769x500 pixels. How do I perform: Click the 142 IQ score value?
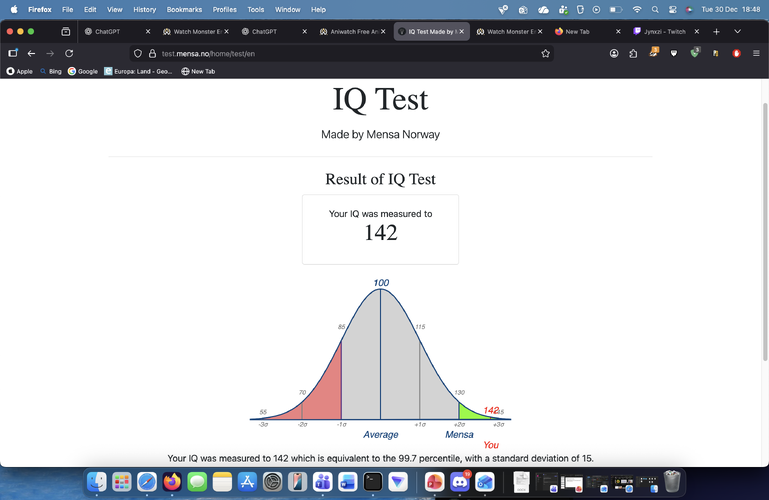pos(381,233)
